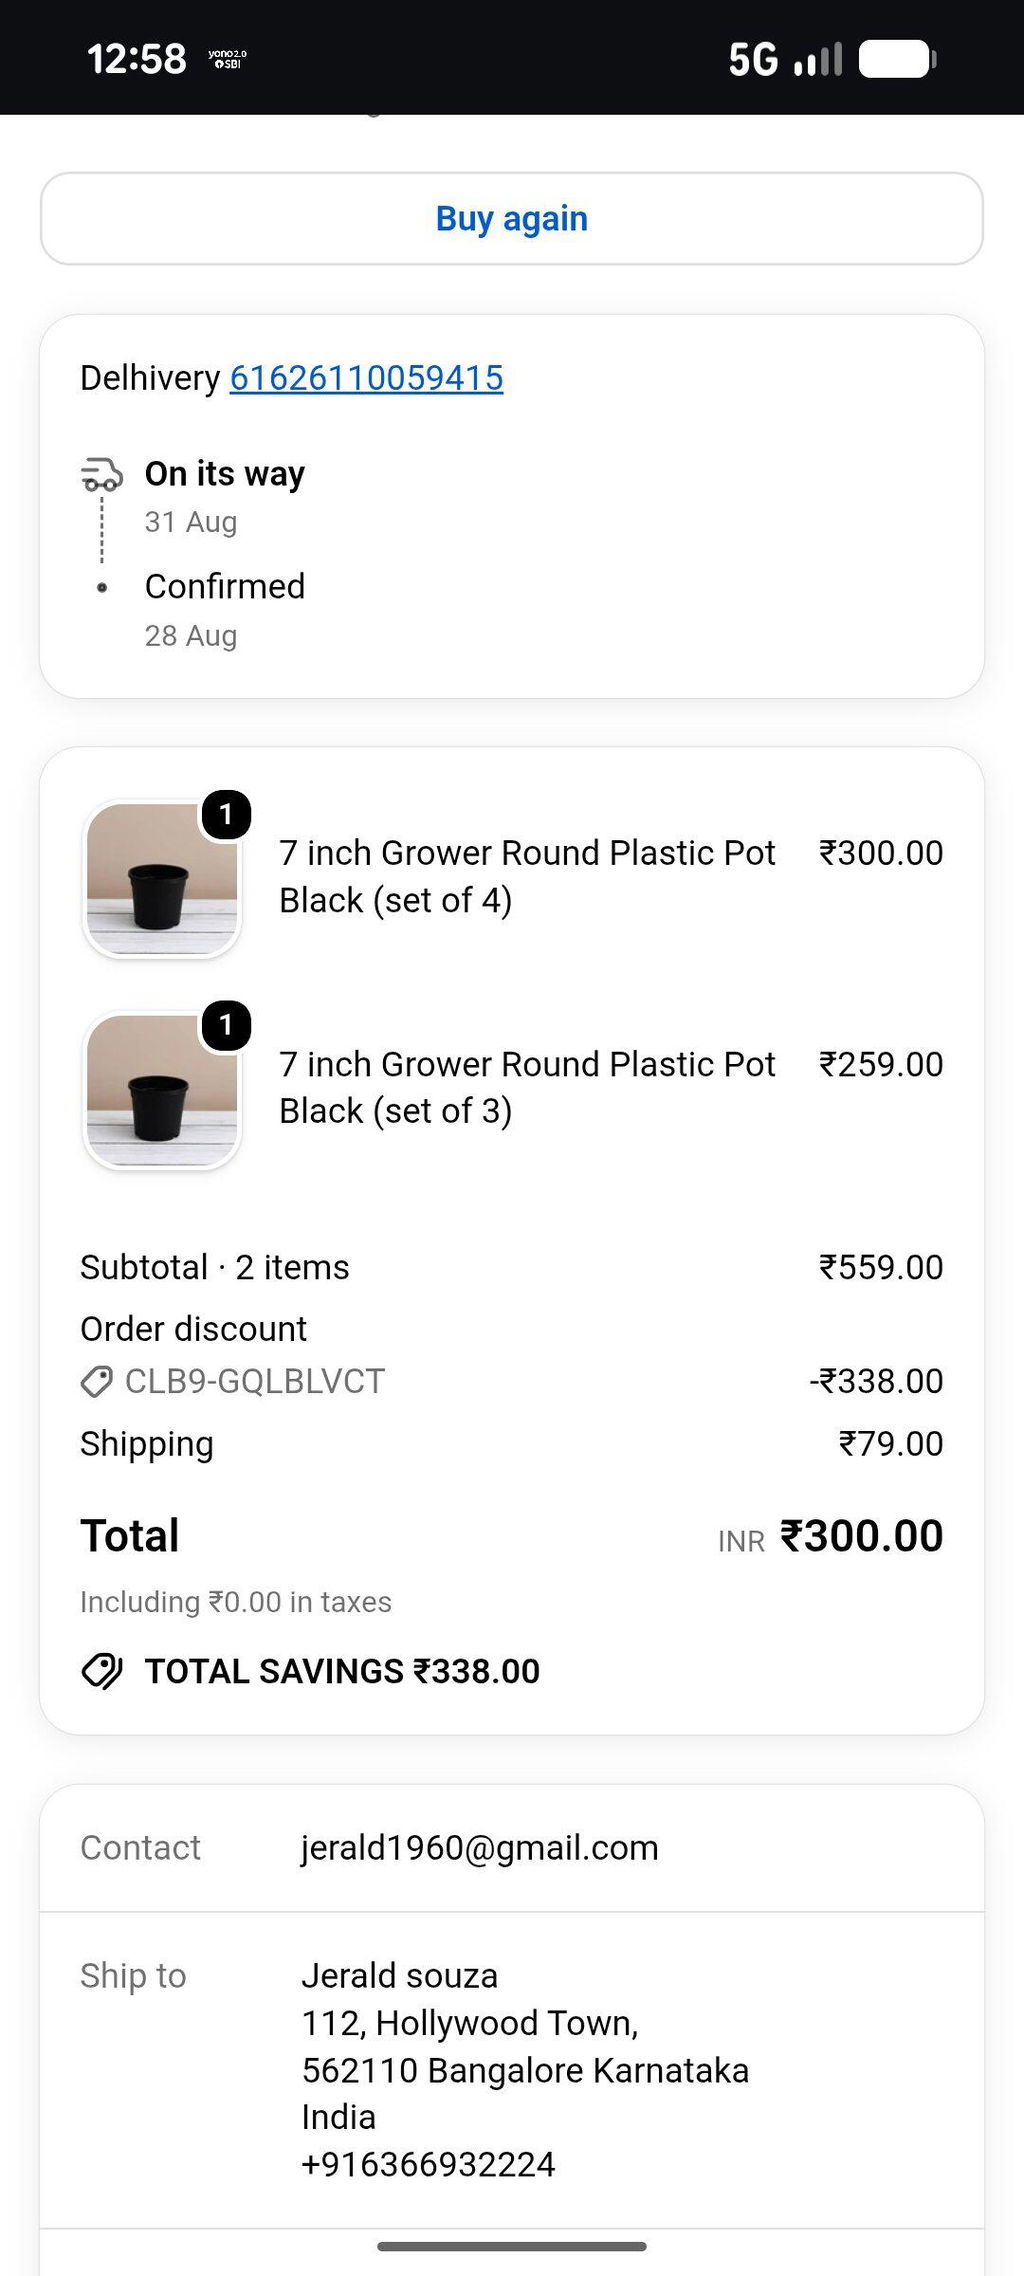Tap the battery icon in status bar
Viewport: 1024px width, 2276px height.
click(898, 59)
